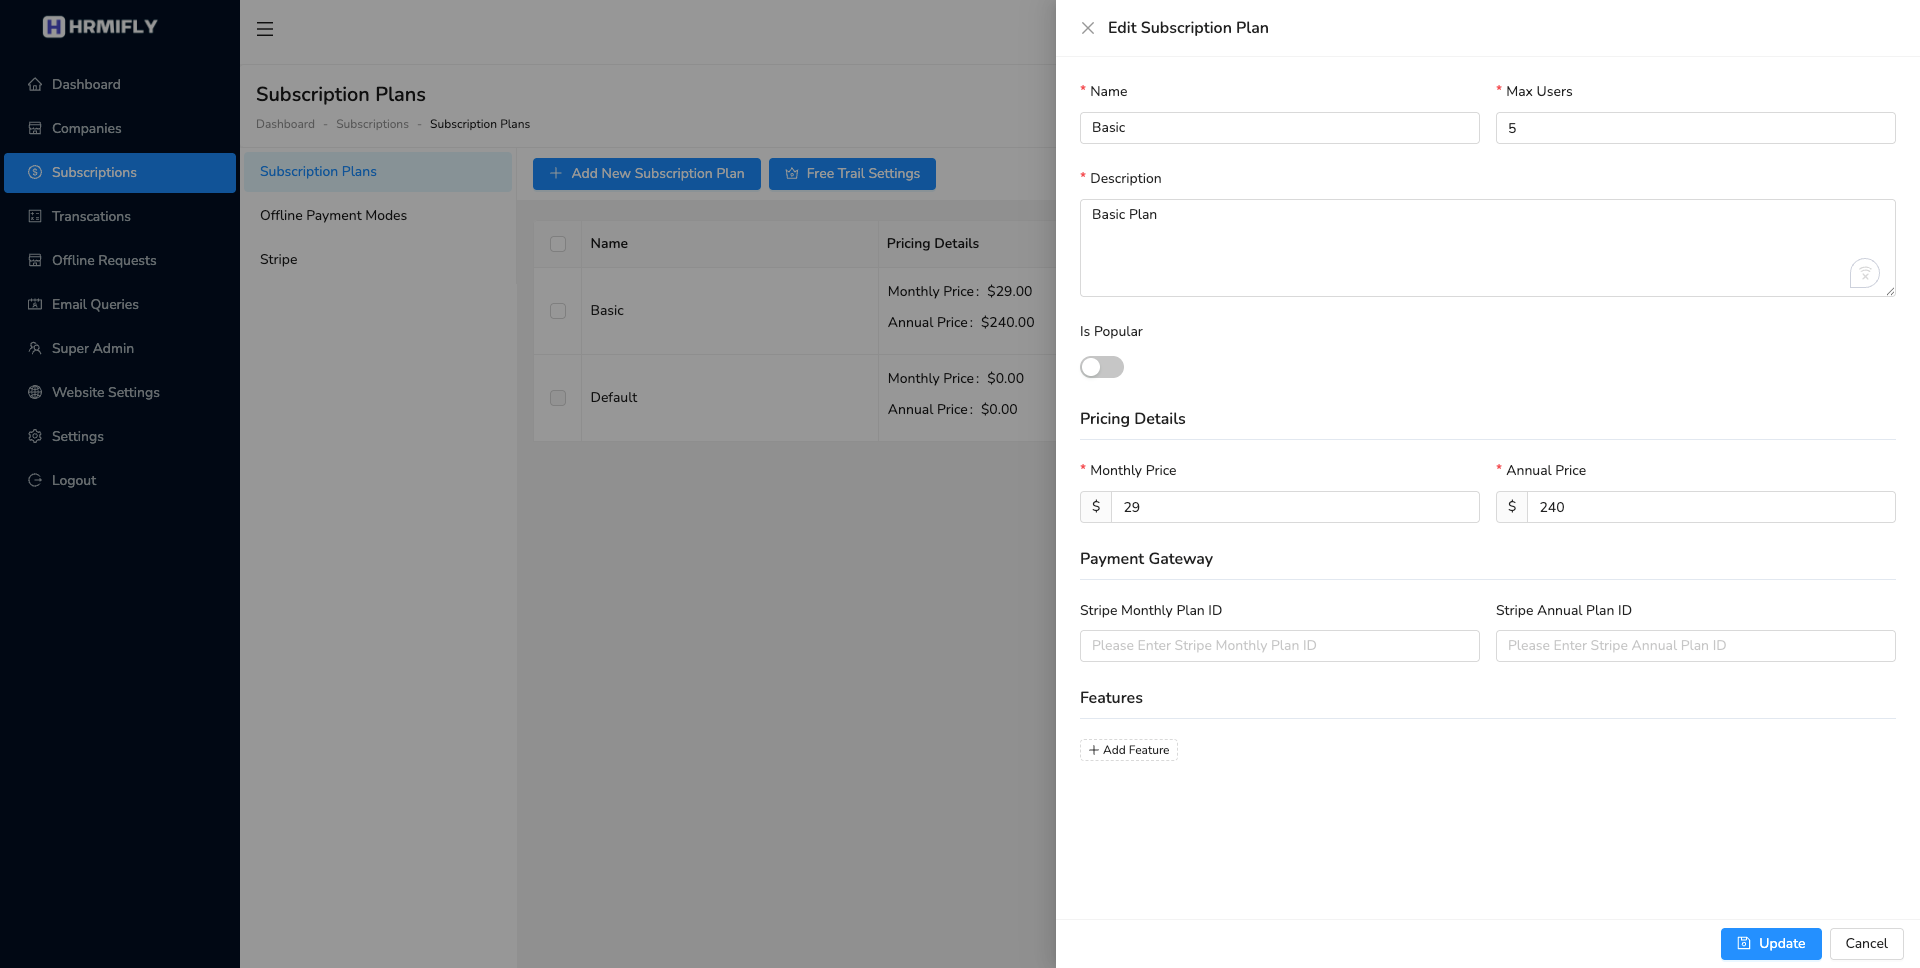Click the Stripe Monthly Plan ID field

click(1280, 646)
